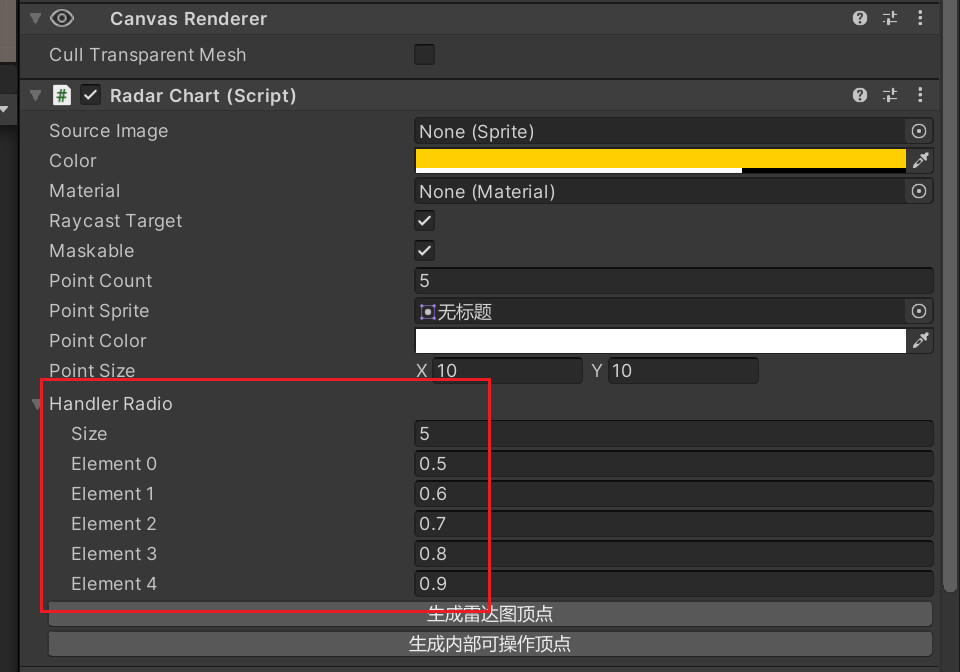
Task: Open presets for Canvas Renderer component
Action: pyautogui.click(x=890, y=19)
